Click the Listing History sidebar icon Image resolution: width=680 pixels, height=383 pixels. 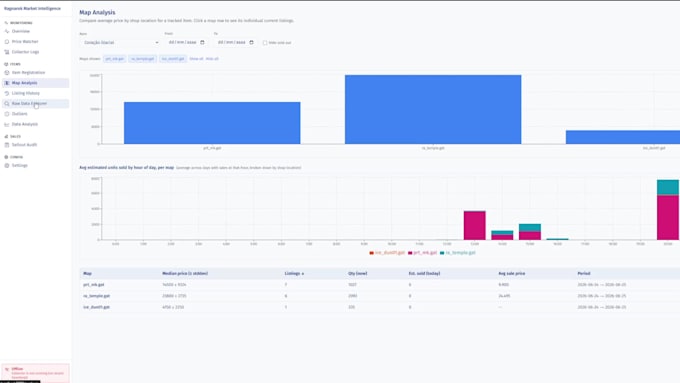pyautogui.click(x=7, y=93)
